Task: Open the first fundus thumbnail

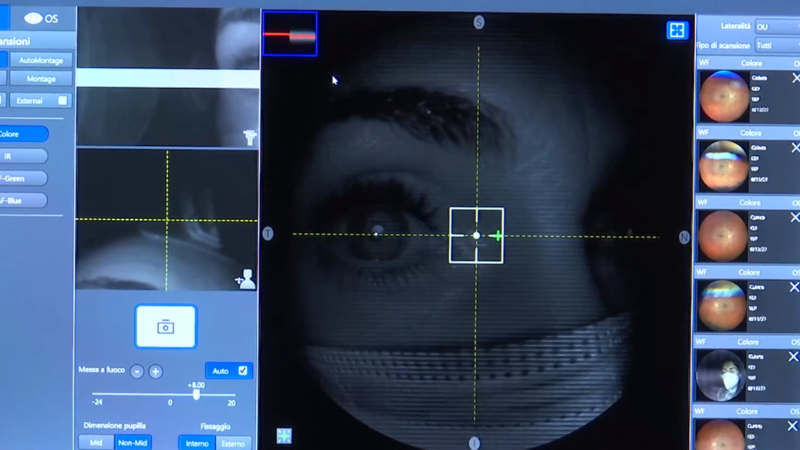Action: pos(724,96)
